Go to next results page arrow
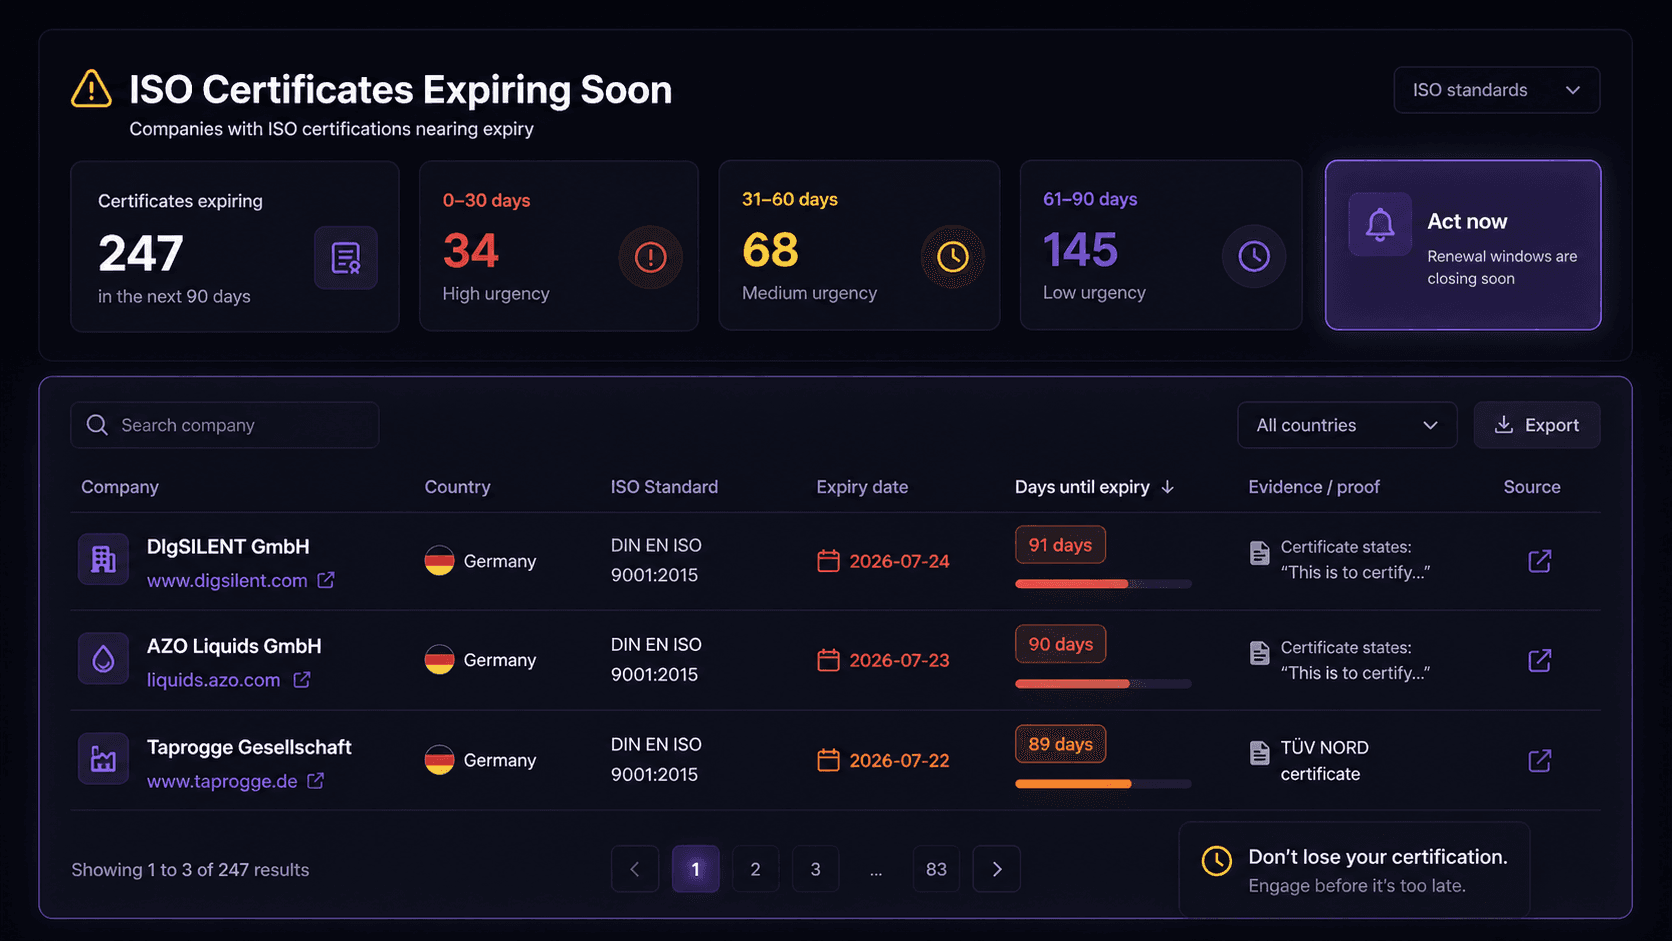This screenshot has height=941, width=1672. (996, 869)
